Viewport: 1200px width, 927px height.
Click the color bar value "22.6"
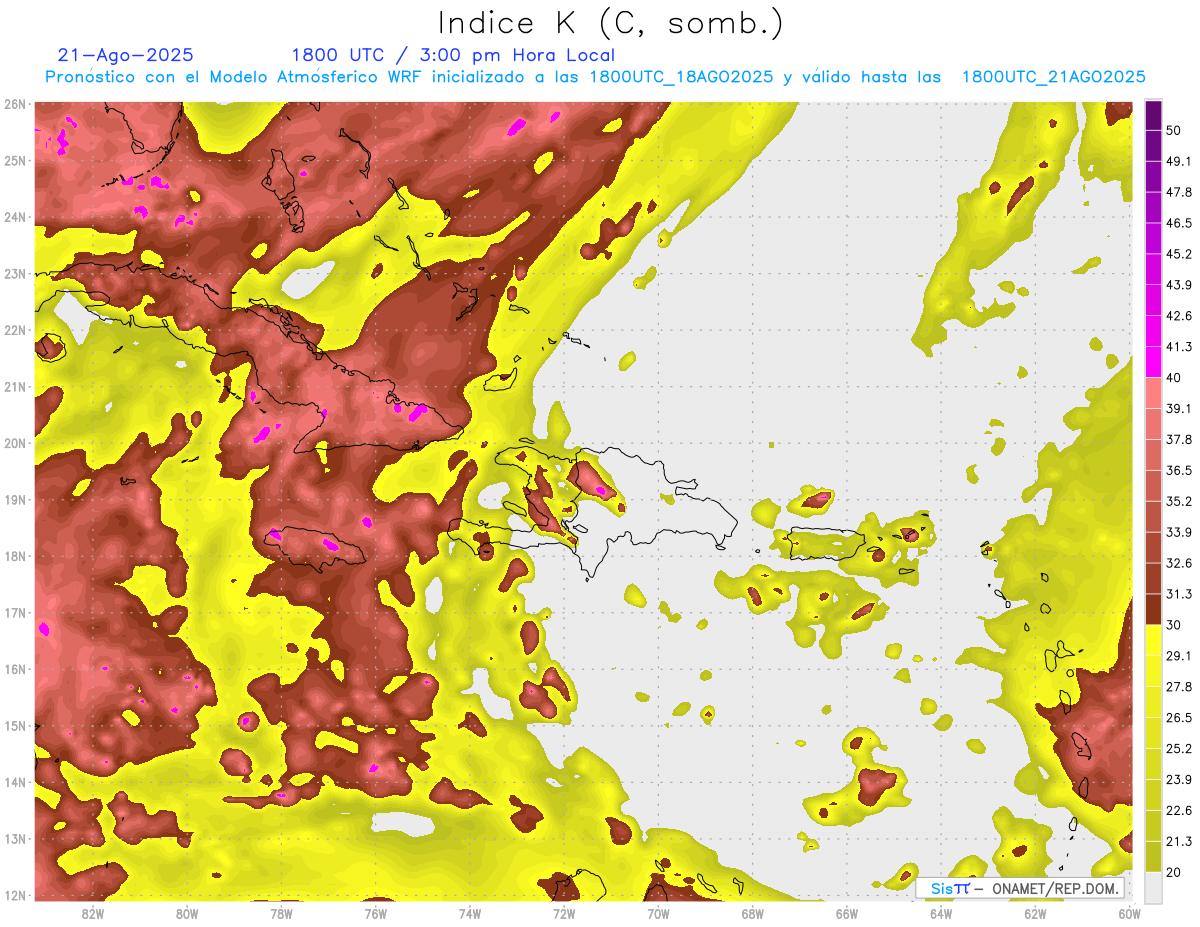click(x=1180, y=810)
